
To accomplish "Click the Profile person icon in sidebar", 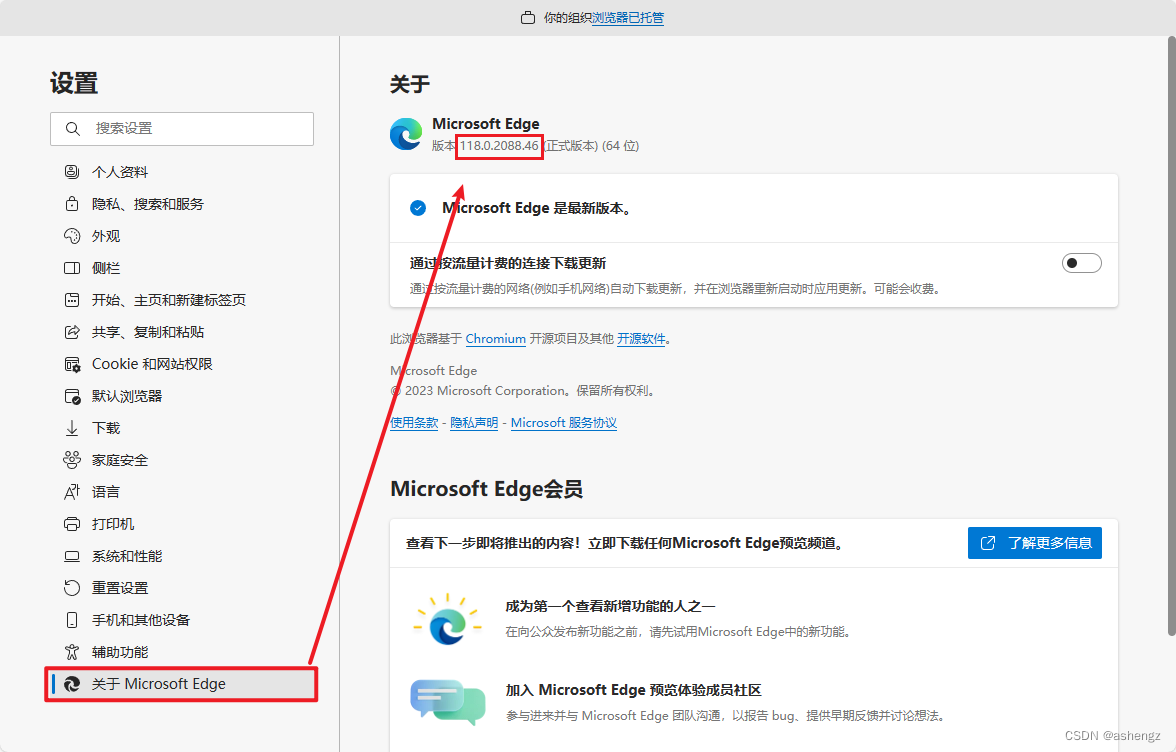I will pos(72,172).
